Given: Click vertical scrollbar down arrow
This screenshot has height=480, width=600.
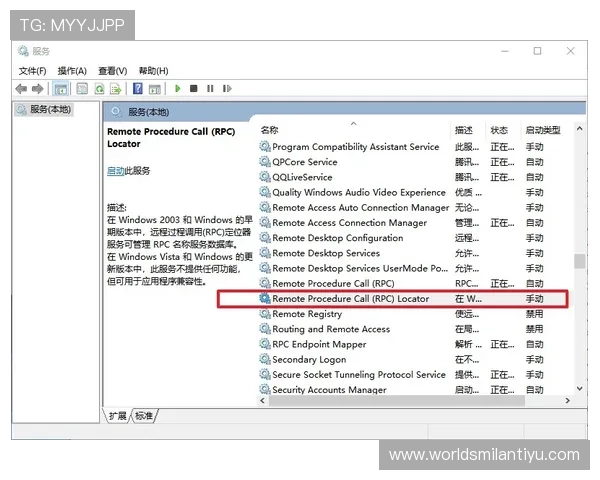Looking at the screenshot, I should [580, 389].
